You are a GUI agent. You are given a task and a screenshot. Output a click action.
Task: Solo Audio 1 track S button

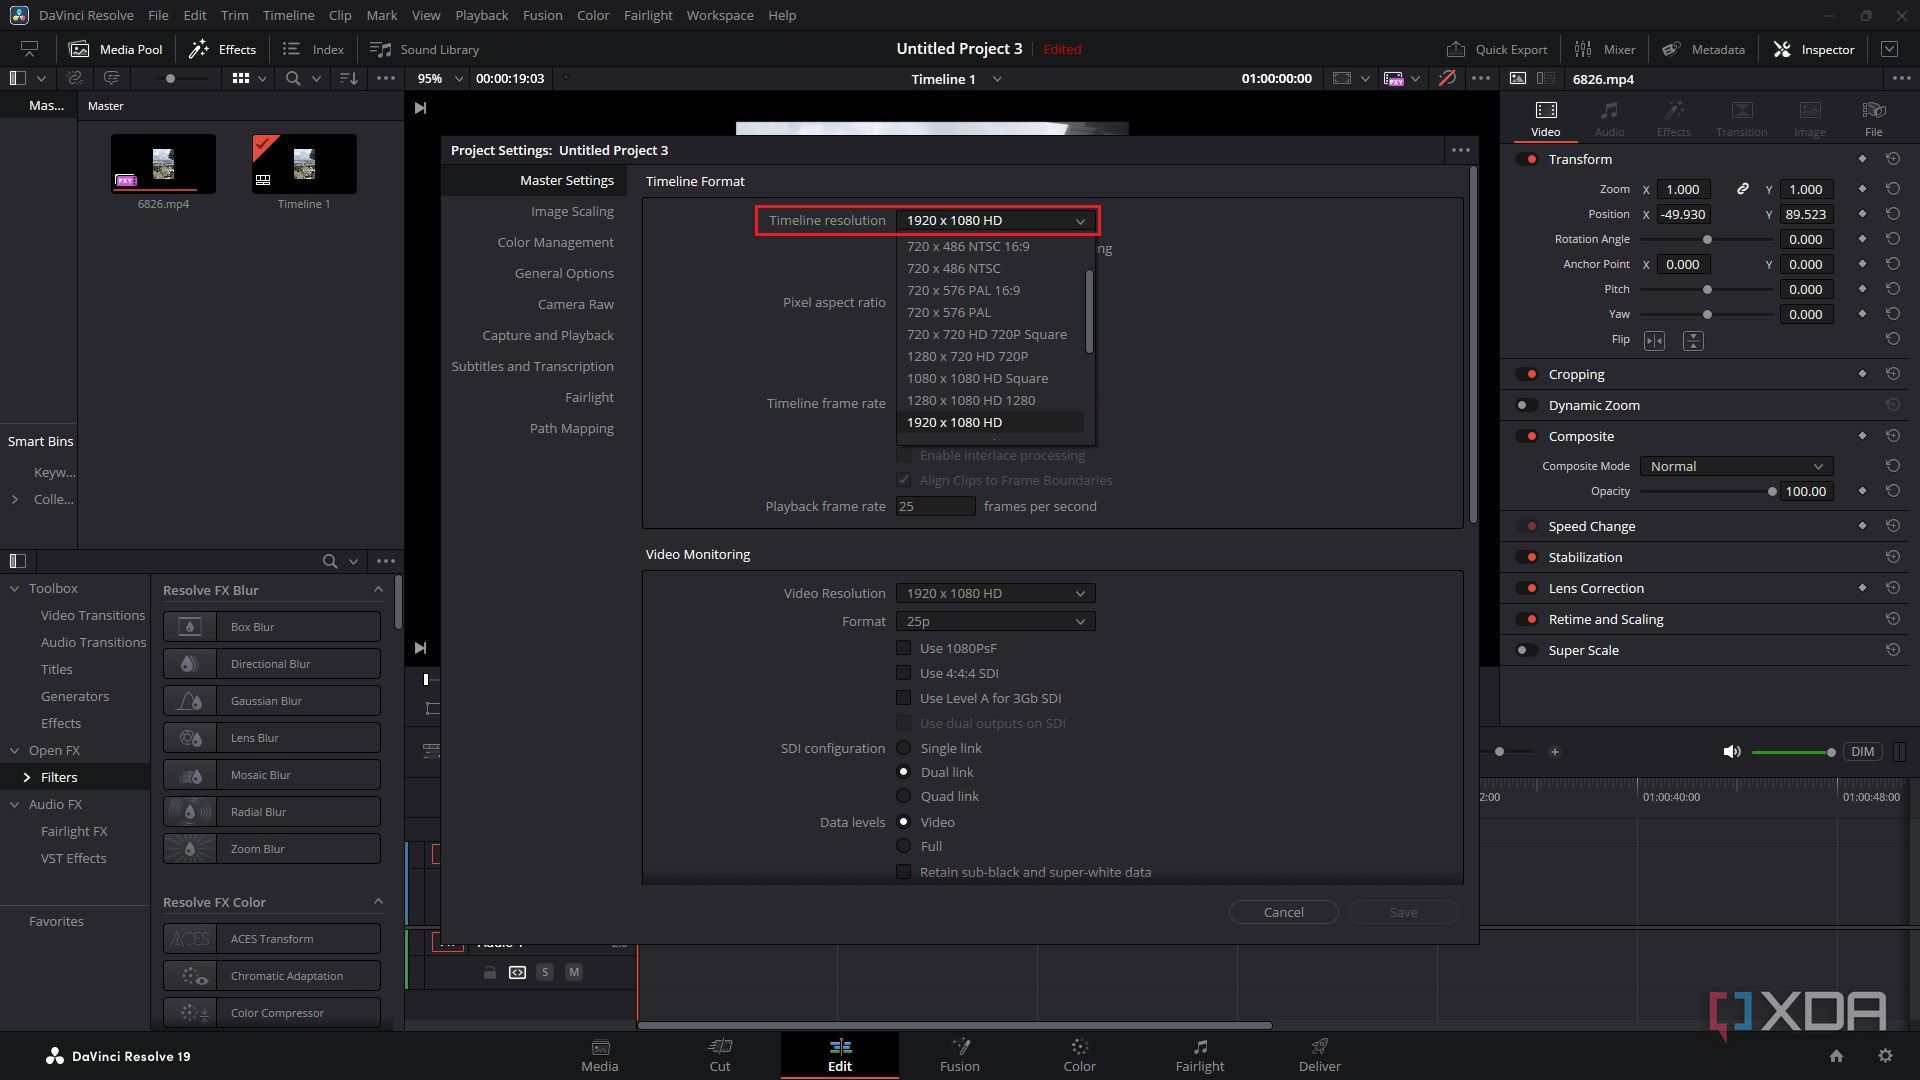[x=545, y=972]
